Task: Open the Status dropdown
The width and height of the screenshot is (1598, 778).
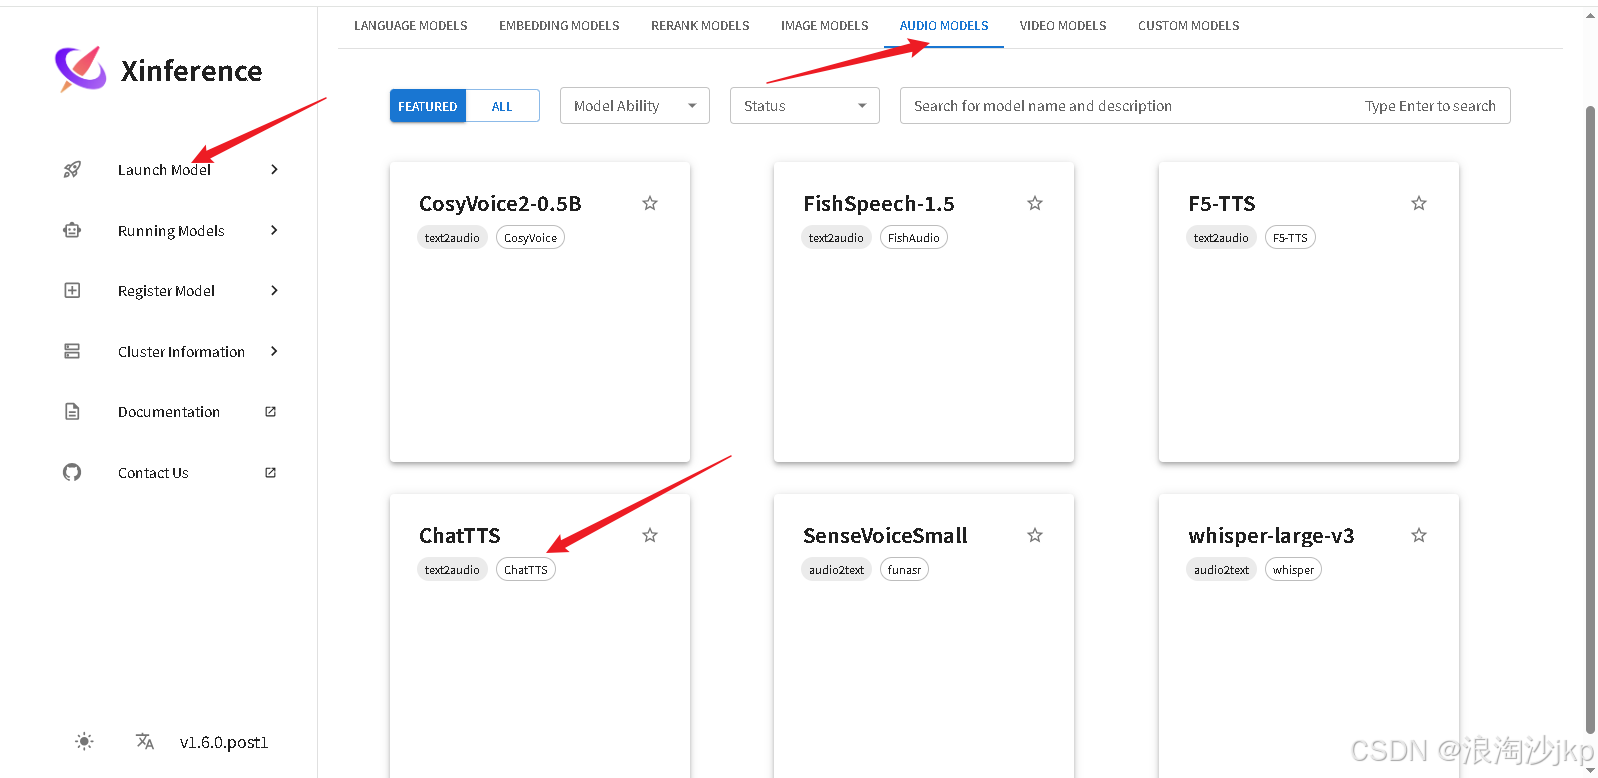Action: (x=805, y=105)
